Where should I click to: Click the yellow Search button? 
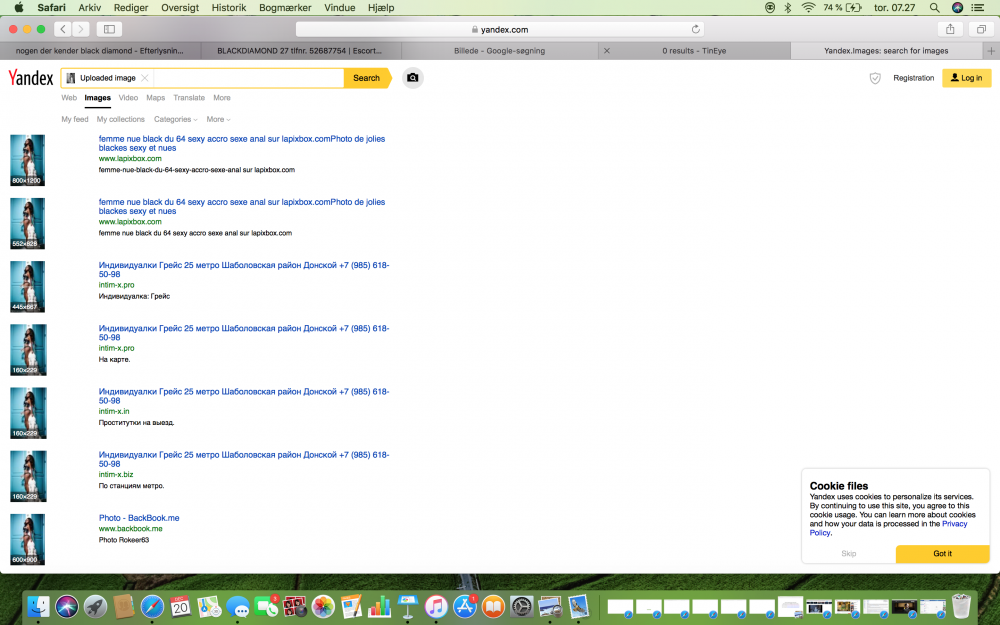(367, 78)
